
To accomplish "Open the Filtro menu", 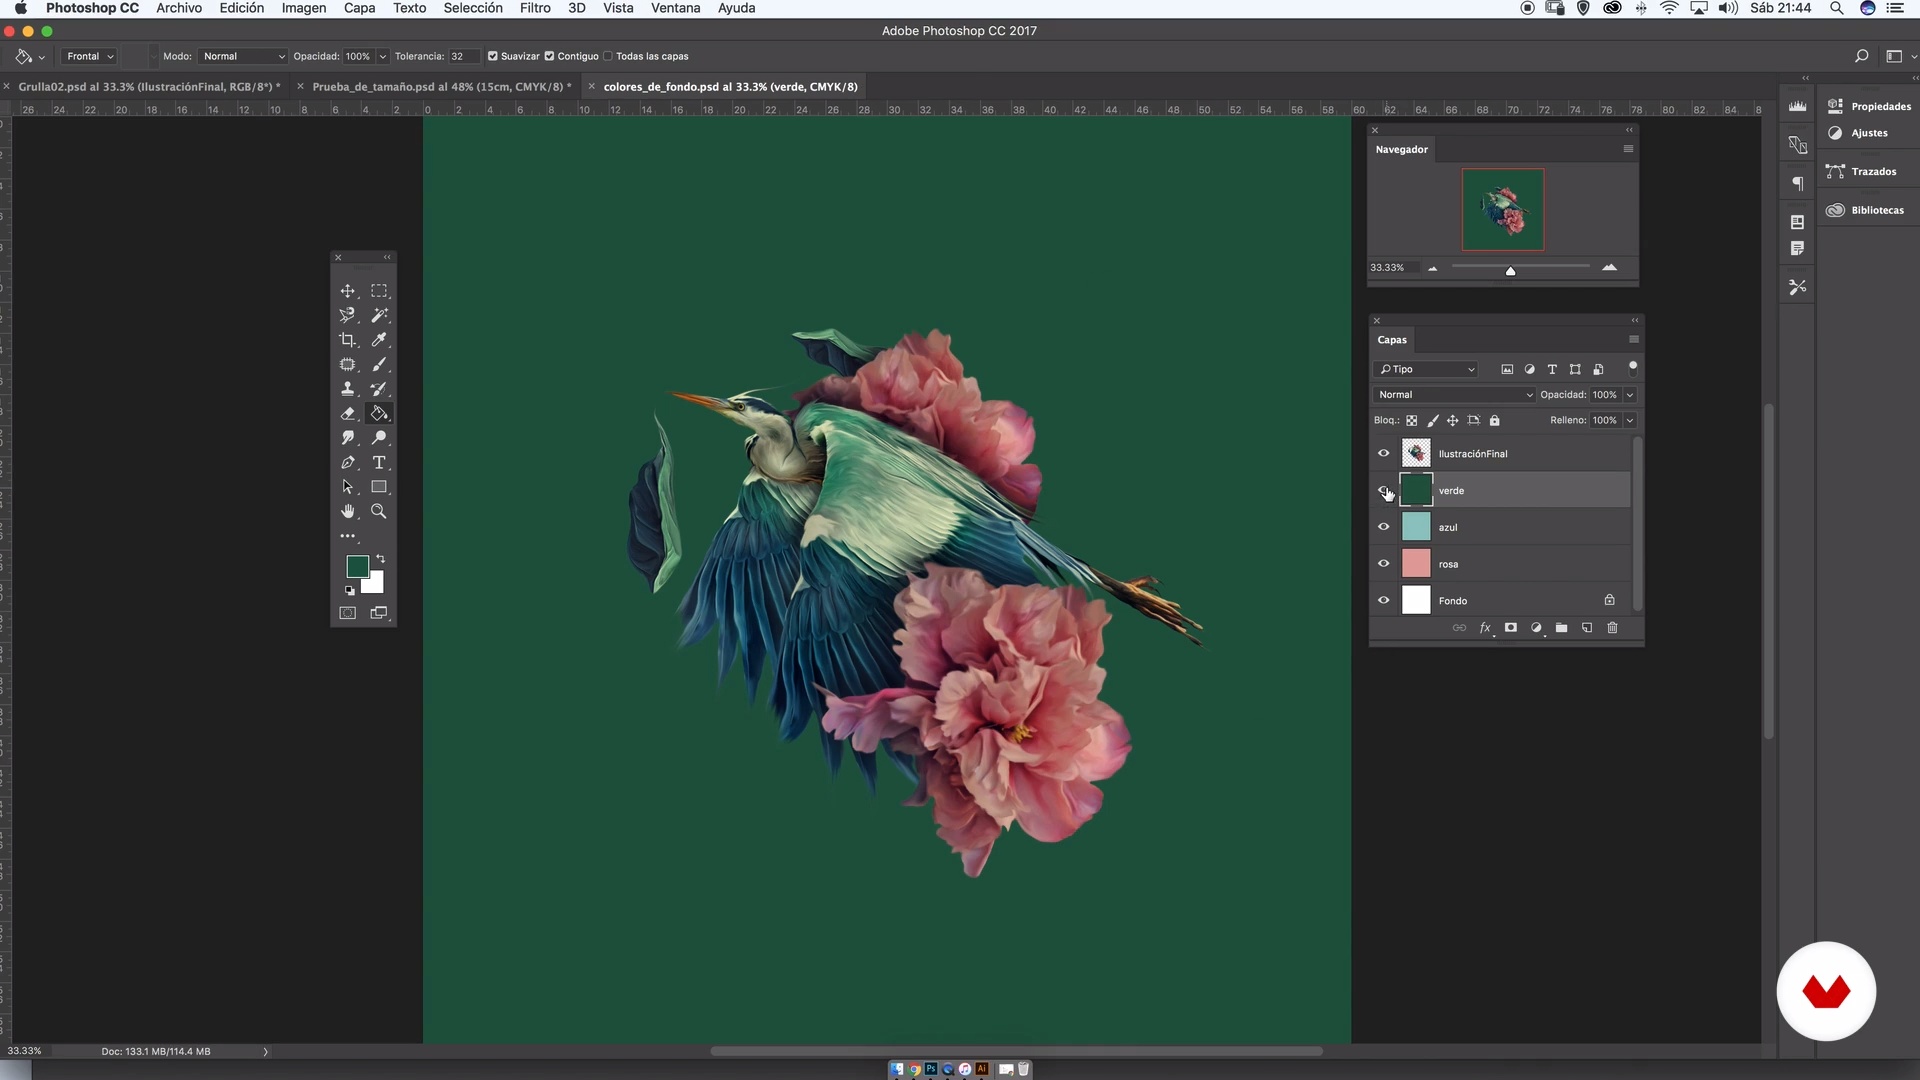I will point(535,8).
